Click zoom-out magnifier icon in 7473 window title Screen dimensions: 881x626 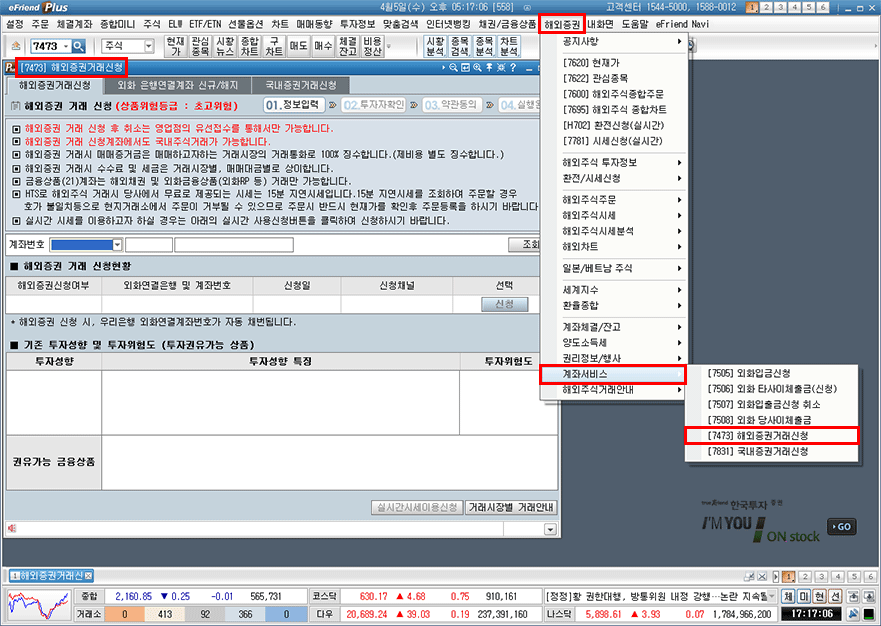(x=453, y=67)
